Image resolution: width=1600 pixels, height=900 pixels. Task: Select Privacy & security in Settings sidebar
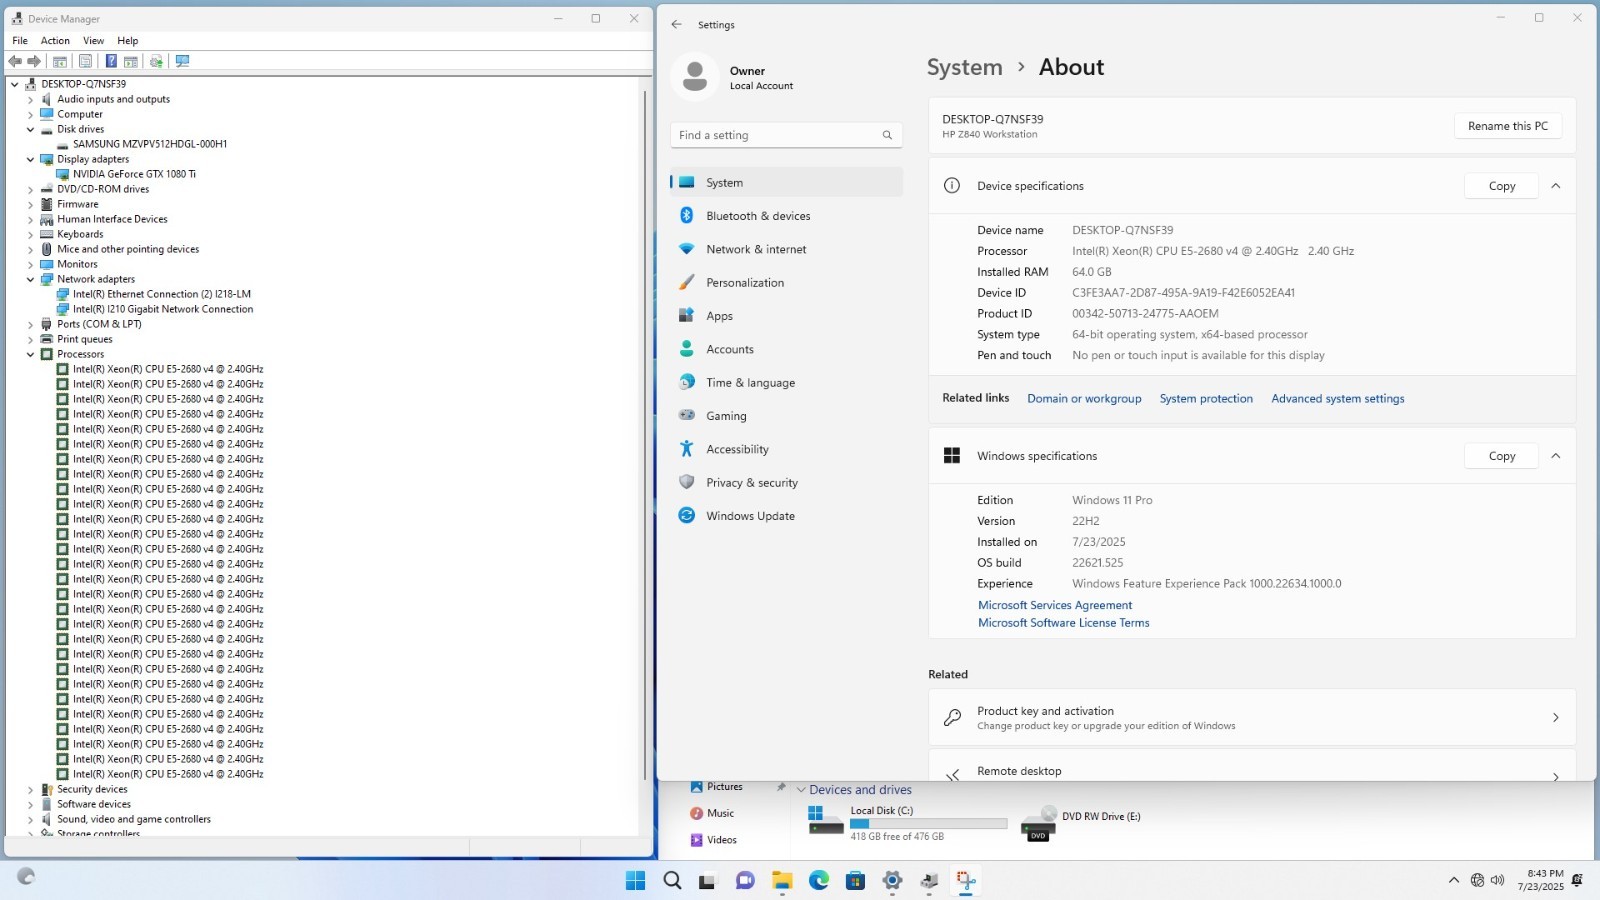tap(786, 483)
